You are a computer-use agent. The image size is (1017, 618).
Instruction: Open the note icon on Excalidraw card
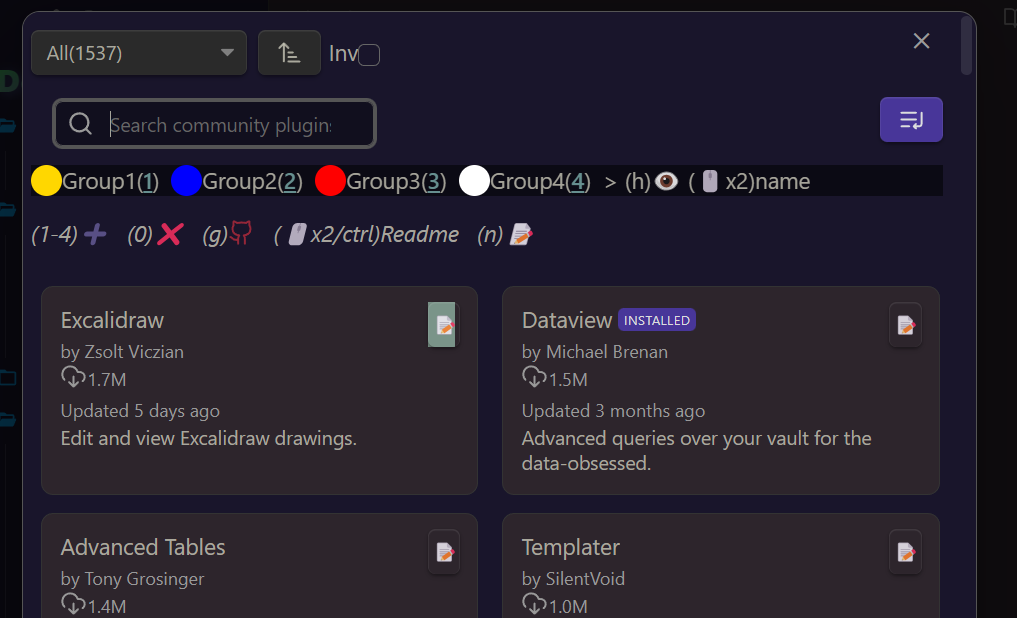click(x=444, y=325)
